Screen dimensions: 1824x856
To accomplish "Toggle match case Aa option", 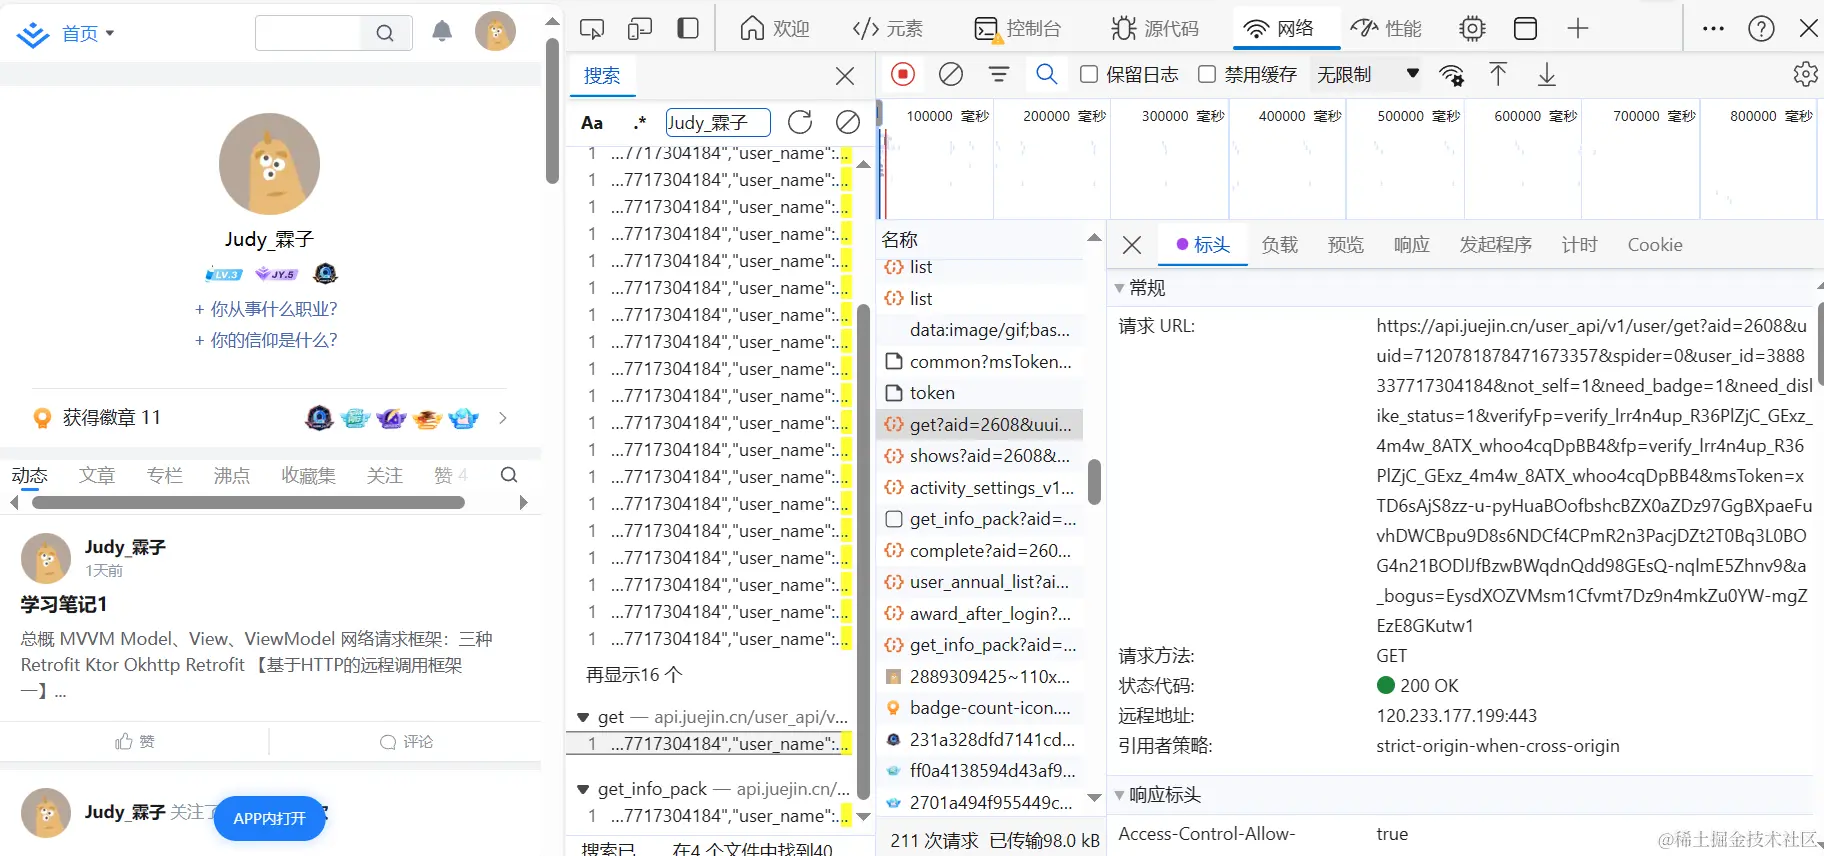I will click(x=592, y=123).
